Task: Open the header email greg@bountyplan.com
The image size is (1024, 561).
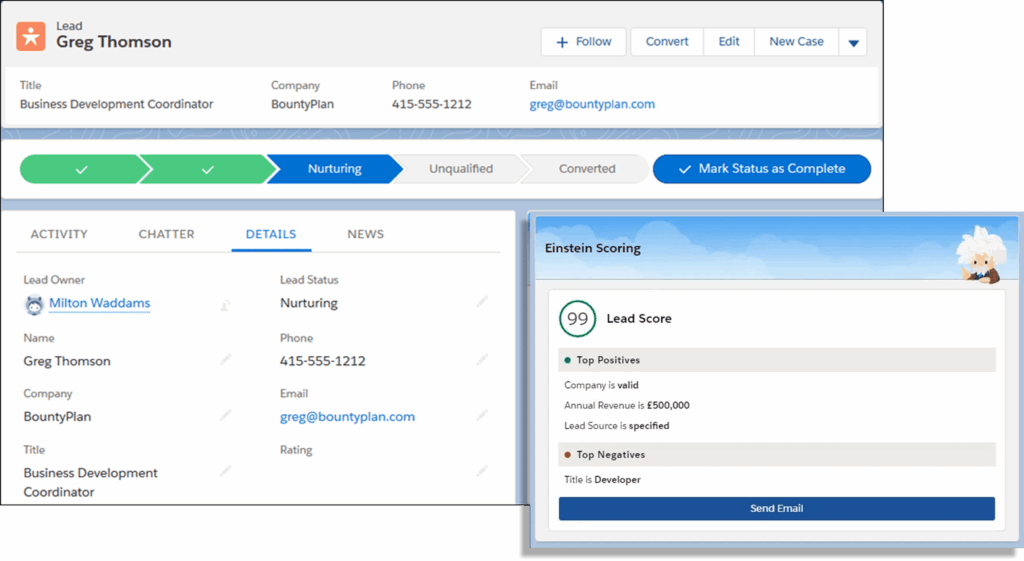Action: [592, 104]
